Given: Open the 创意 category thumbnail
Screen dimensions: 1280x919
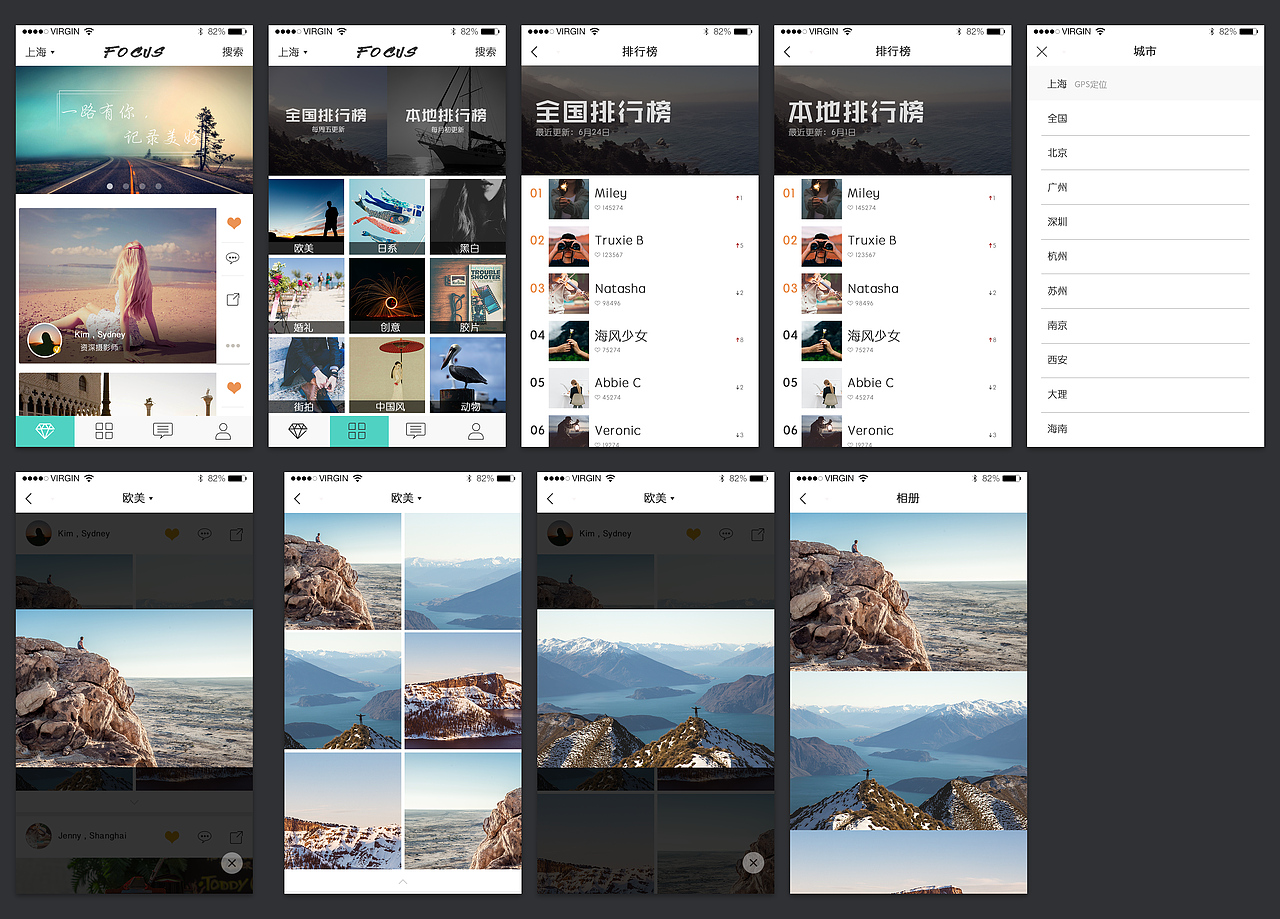Looking at the screenshot, I should (387, 296).
